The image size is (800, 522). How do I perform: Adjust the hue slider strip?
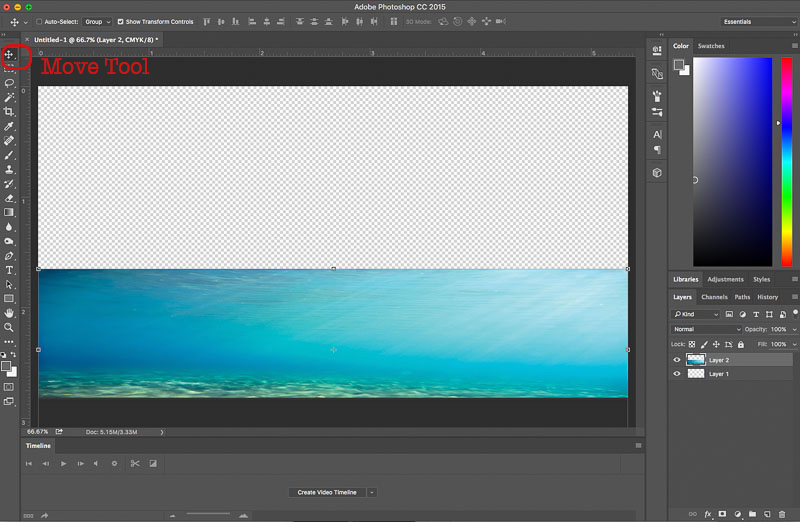click(787, 162)
